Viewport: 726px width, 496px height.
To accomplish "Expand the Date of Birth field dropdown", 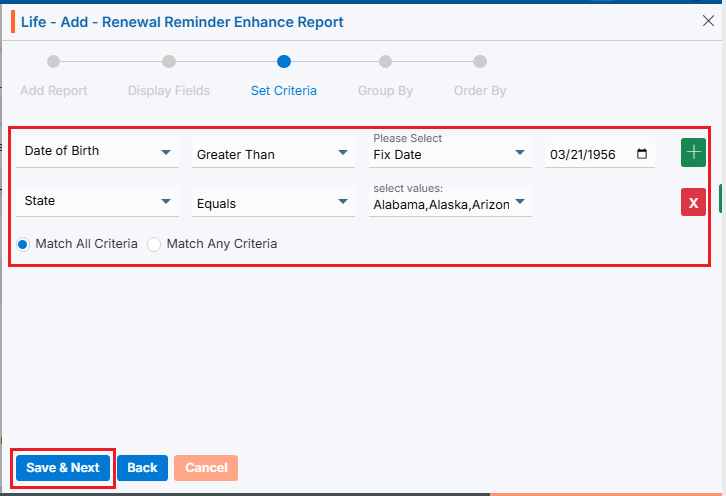I will coord(97,152).
